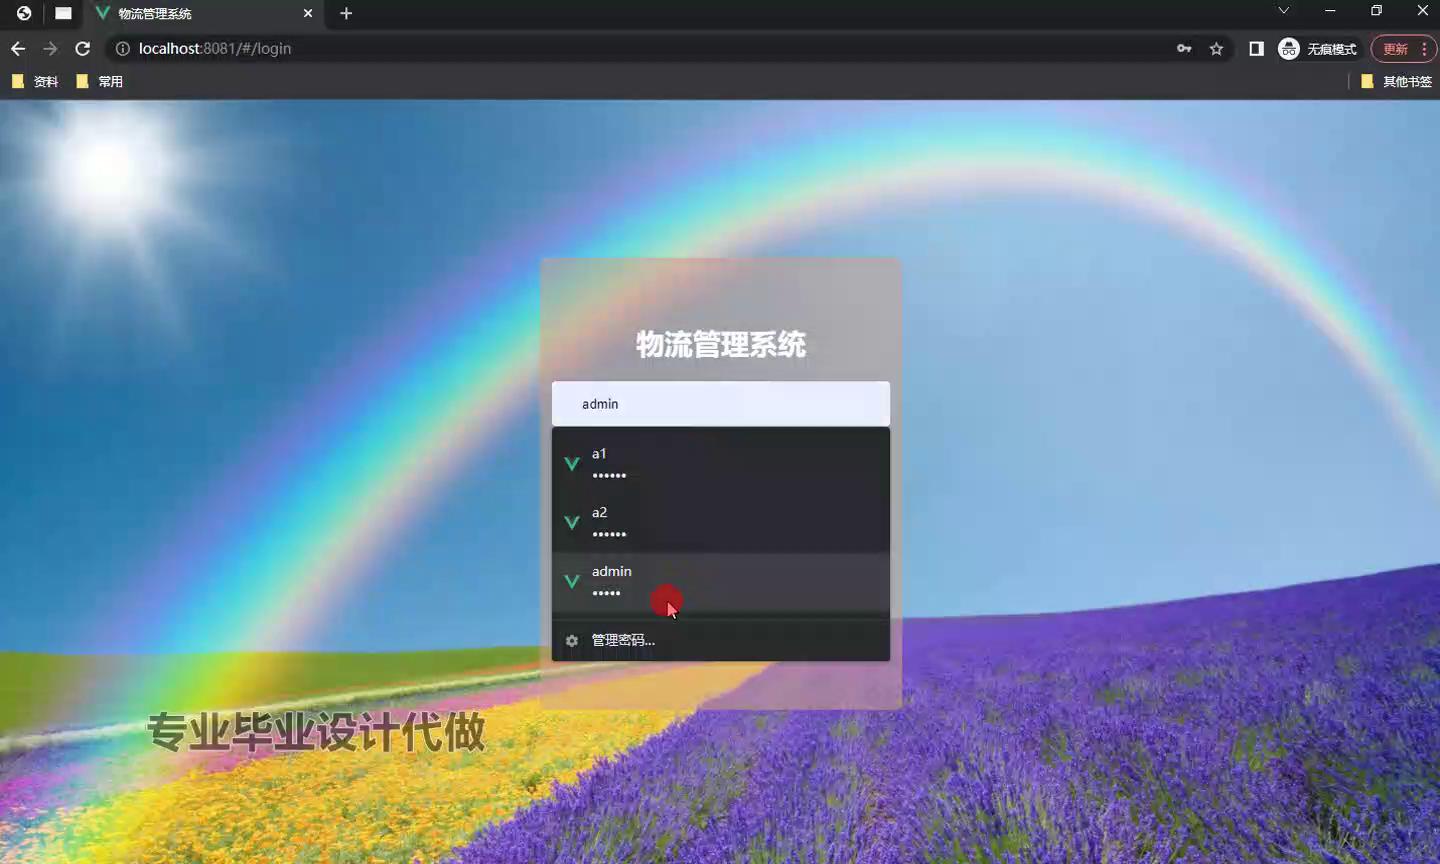Go back with the browser back arrow
Viewport: 1440px width, 864px height.
pos(18,48)
